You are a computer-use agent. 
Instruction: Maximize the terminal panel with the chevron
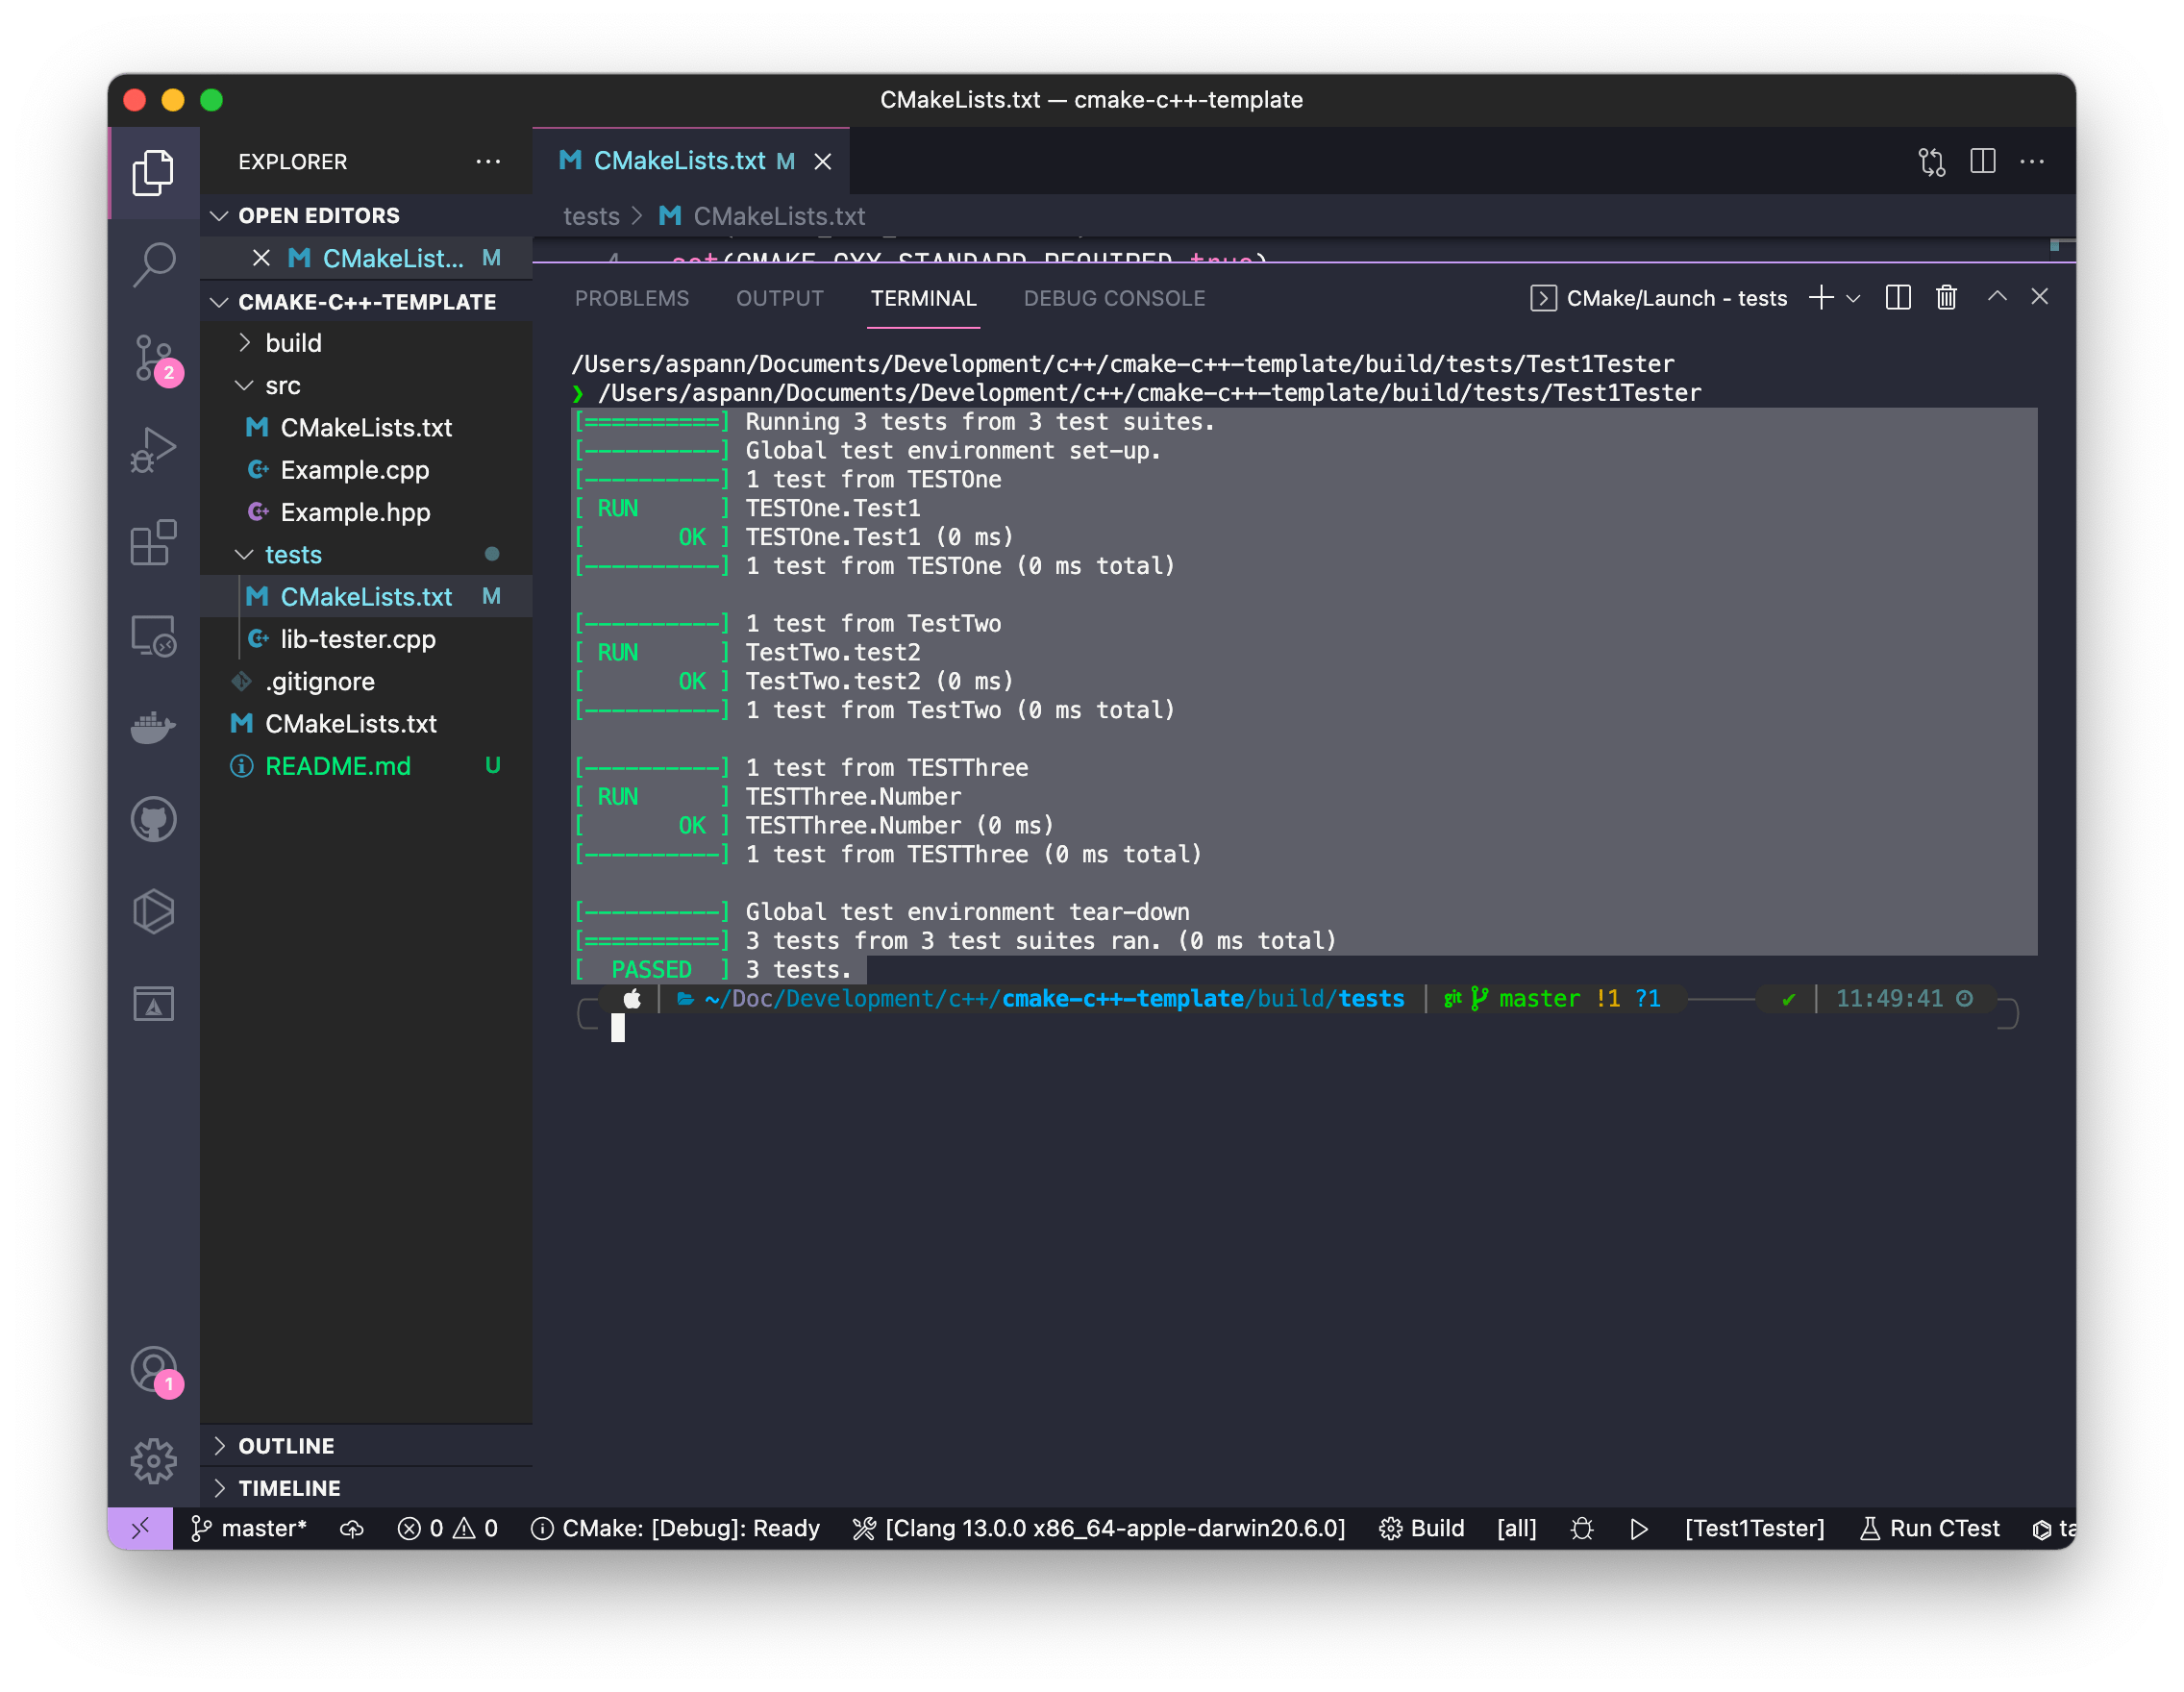pos(1997,297)
